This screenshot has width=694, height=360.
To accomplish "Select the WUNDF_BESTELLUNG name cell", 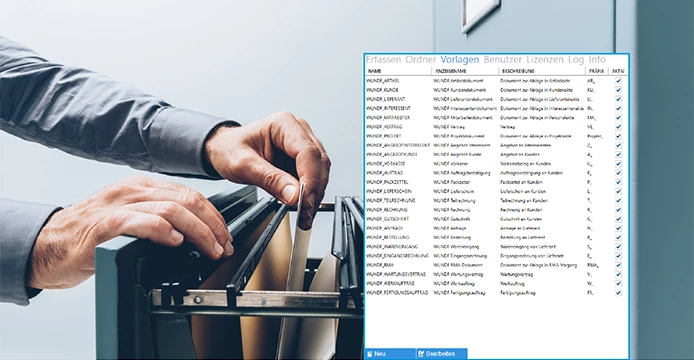I will pyautogui.click(x=388, y=237).
